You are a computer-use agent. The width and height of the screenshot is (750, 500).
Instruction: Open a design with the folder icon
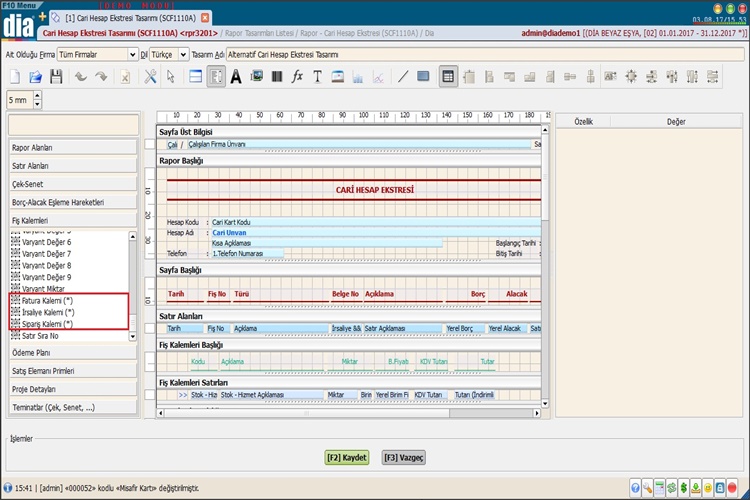coord(35,77)
